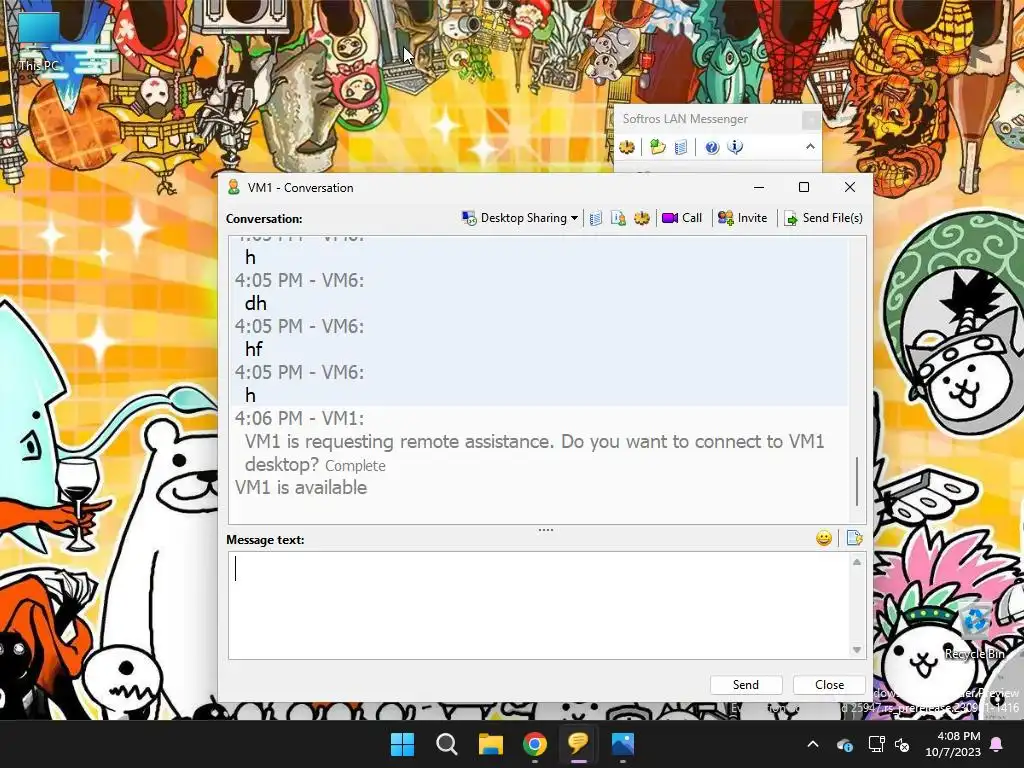The height and width of the screenshot is (768, 1024).
Task: Maximize the VM1 Conversation window
Action: 804,187
